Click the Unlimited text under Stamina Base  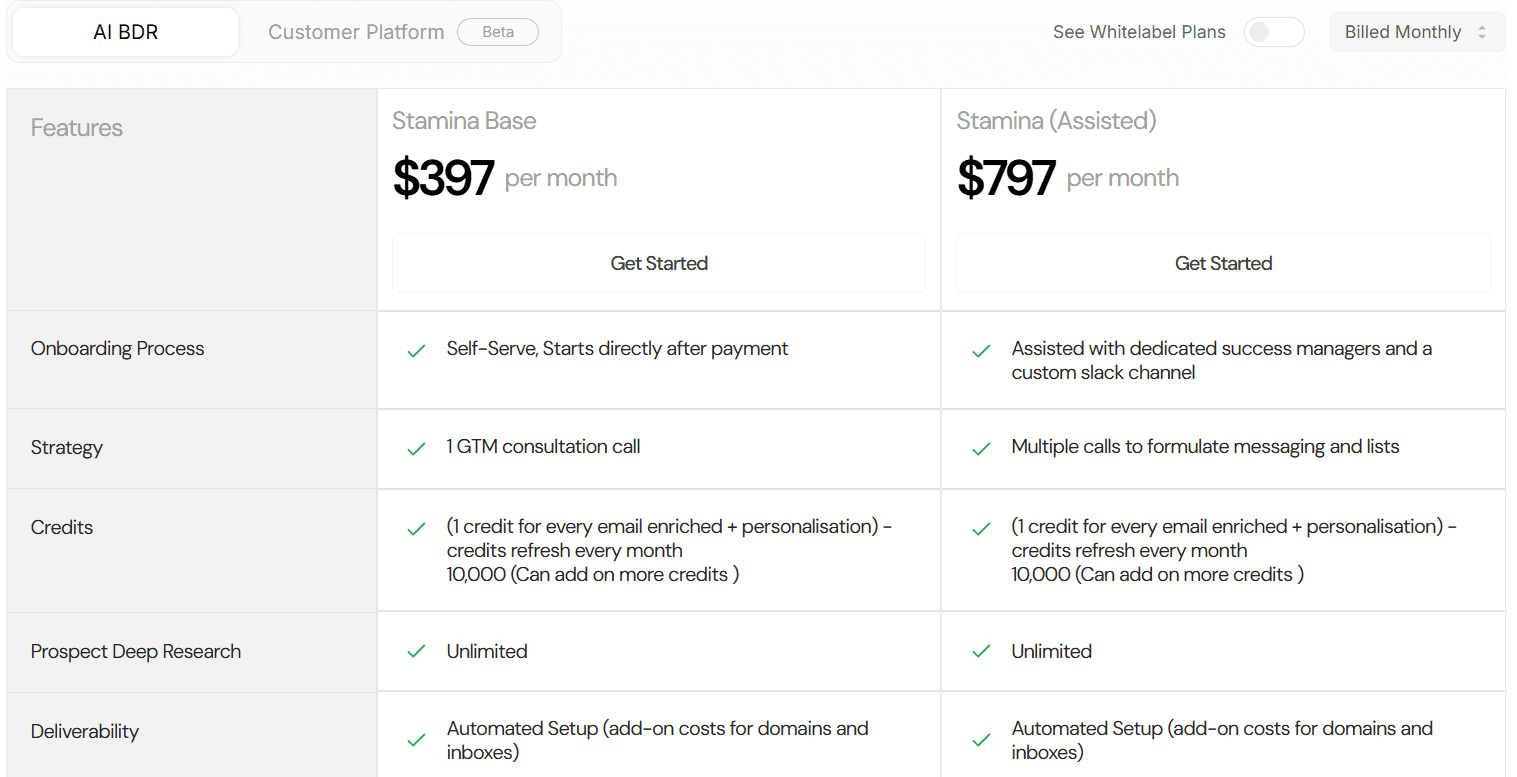pyautogui.click(x=487, y=651)
